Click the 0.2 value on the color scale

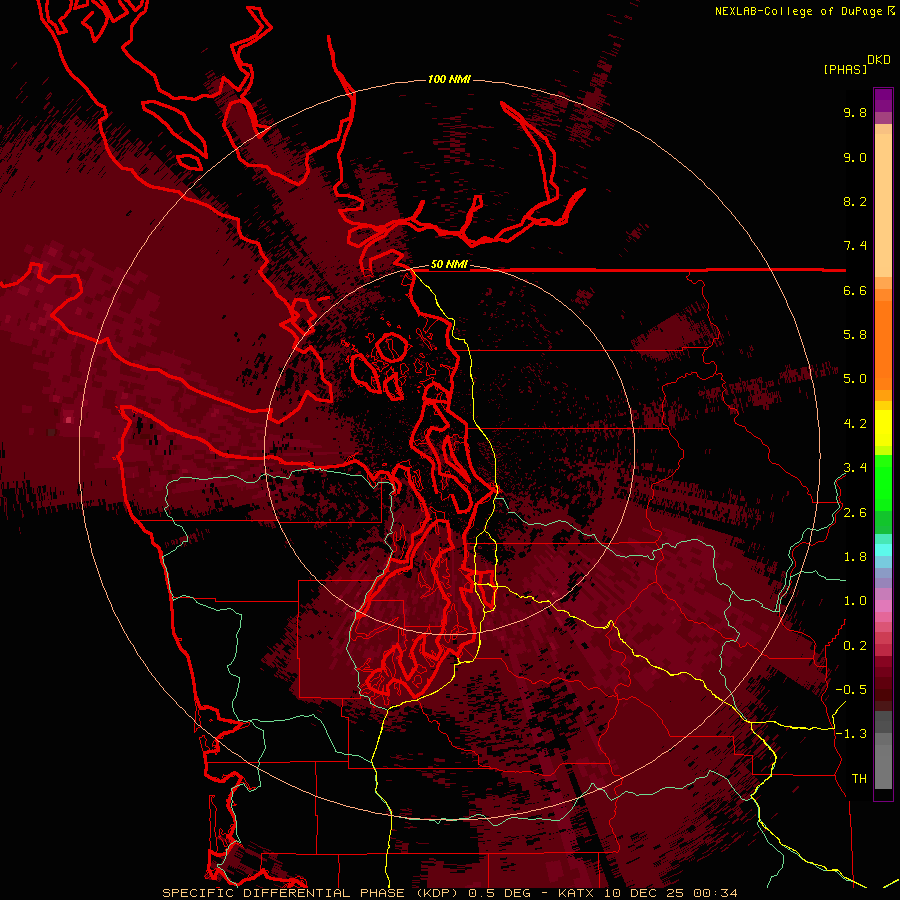pyautogui.click(x=855, y=646)
